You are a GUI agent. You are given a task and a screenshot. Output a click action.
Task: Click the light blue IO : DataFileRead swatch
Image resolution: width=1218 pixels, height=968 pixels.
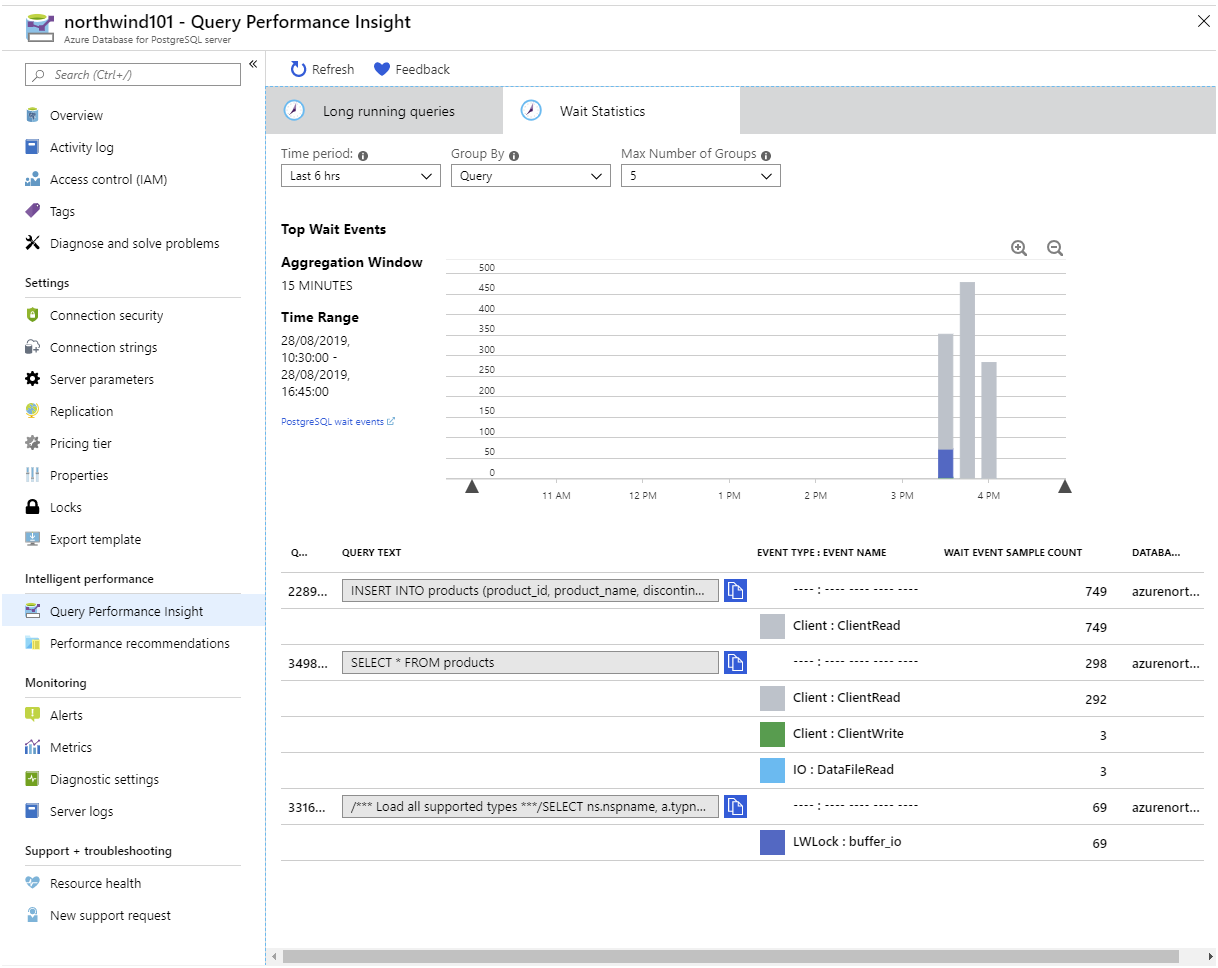772,770
